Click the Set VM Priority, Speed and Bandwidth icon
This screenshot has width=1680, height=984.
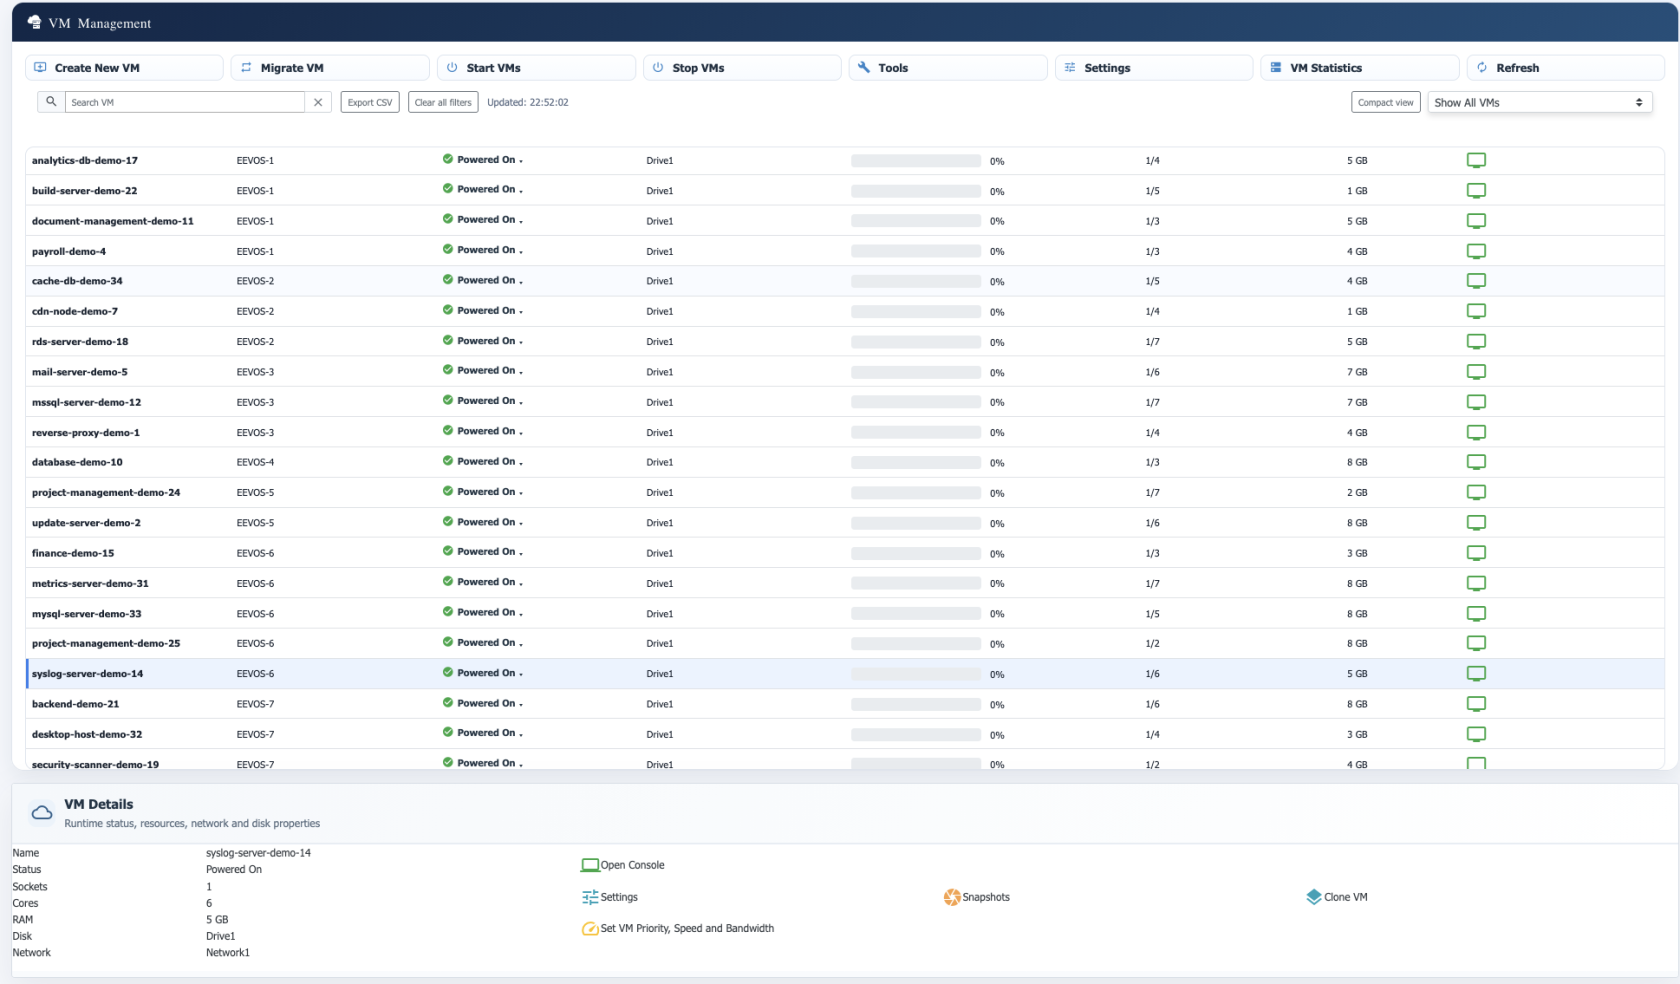589,929
